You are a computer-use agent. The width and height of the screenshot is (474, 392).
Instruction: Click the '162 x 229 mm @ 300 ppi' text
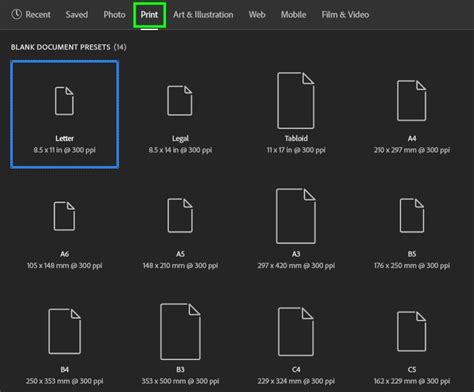pos(412,381)
